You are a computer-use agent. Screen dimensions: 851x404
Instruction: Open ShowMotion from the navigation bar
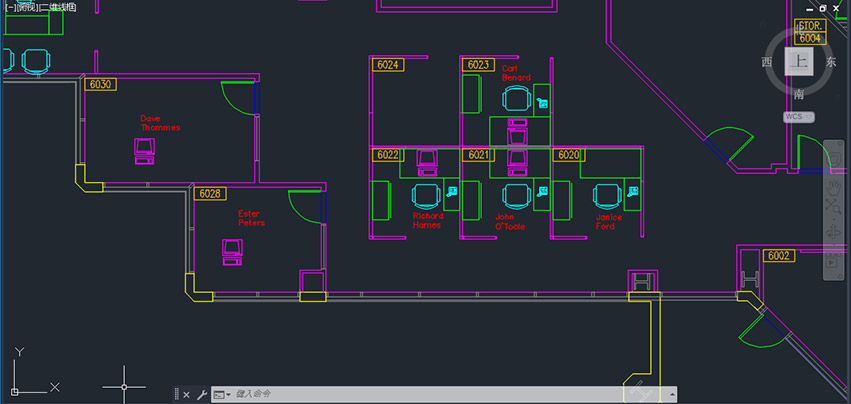pos(833,262)
